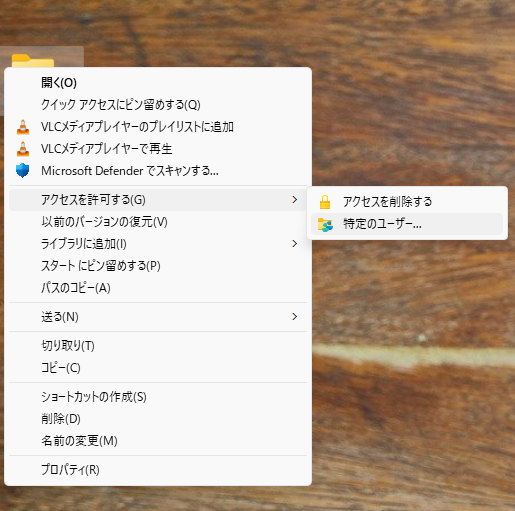Screen dimensions: 515x511
Task: Choose VLCメディアプレイヤーで再生
Action: click(x=158, y=149)
